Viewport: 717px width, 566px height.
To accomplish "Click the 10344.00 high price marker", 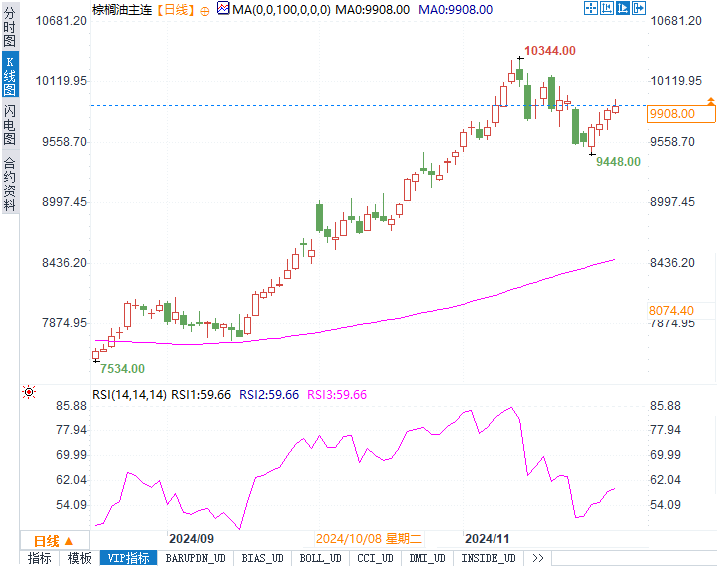I will click(x=550, y=51).
